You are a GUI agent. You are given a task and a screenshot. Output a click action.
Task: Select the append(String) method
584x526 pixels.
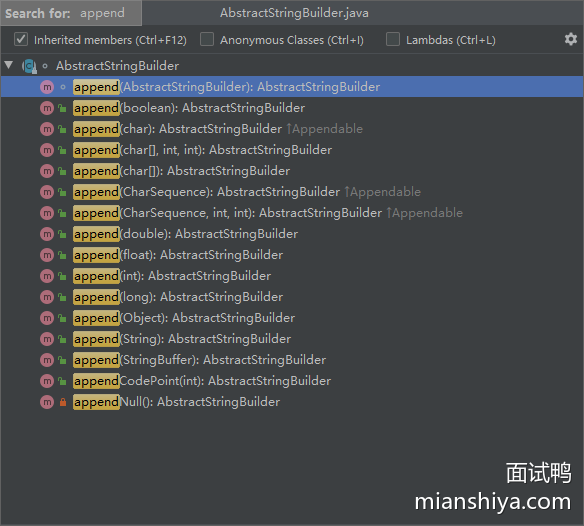[x=182, y=339]
